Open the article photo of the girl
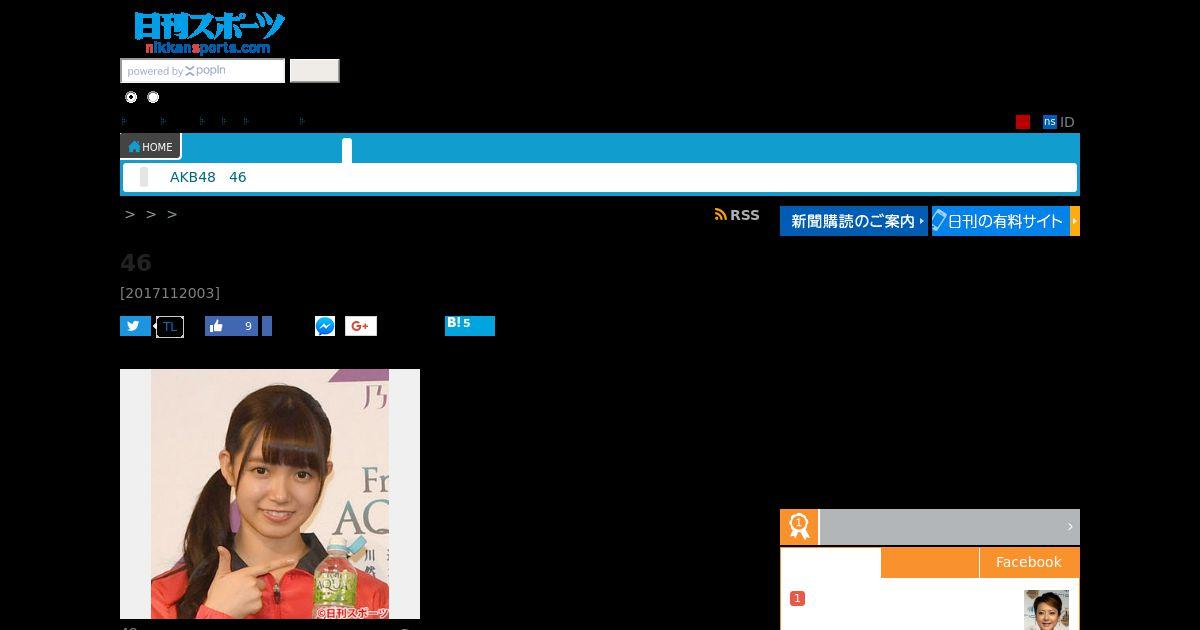 [x=270, y=494]
